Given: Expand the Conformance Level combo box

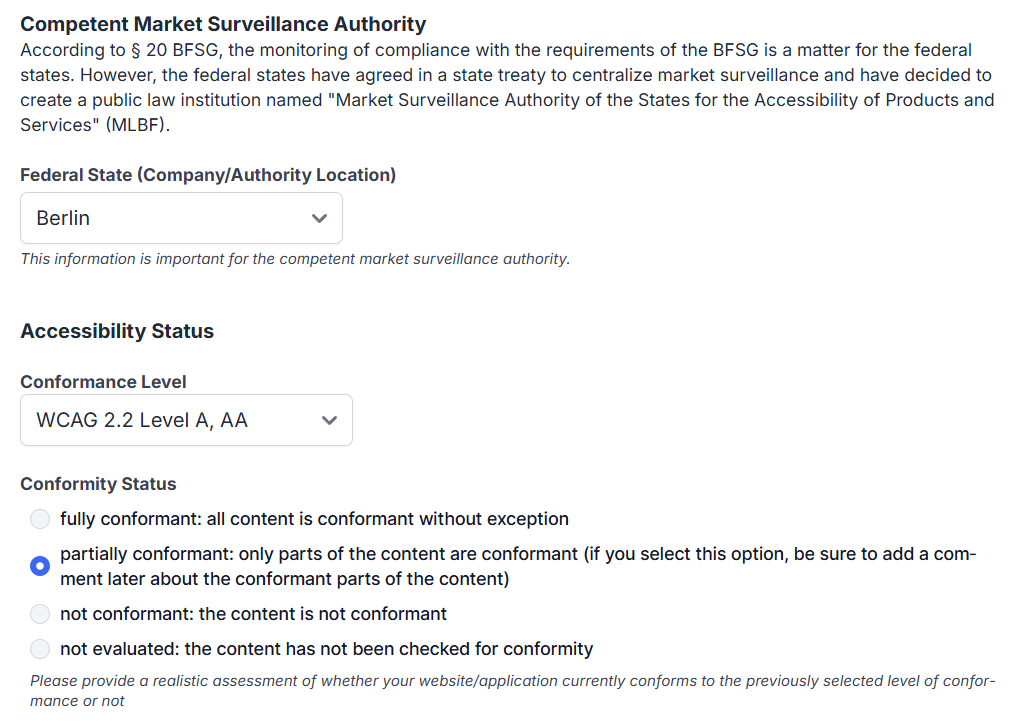Looking at the screenshot, I should 185,420.
